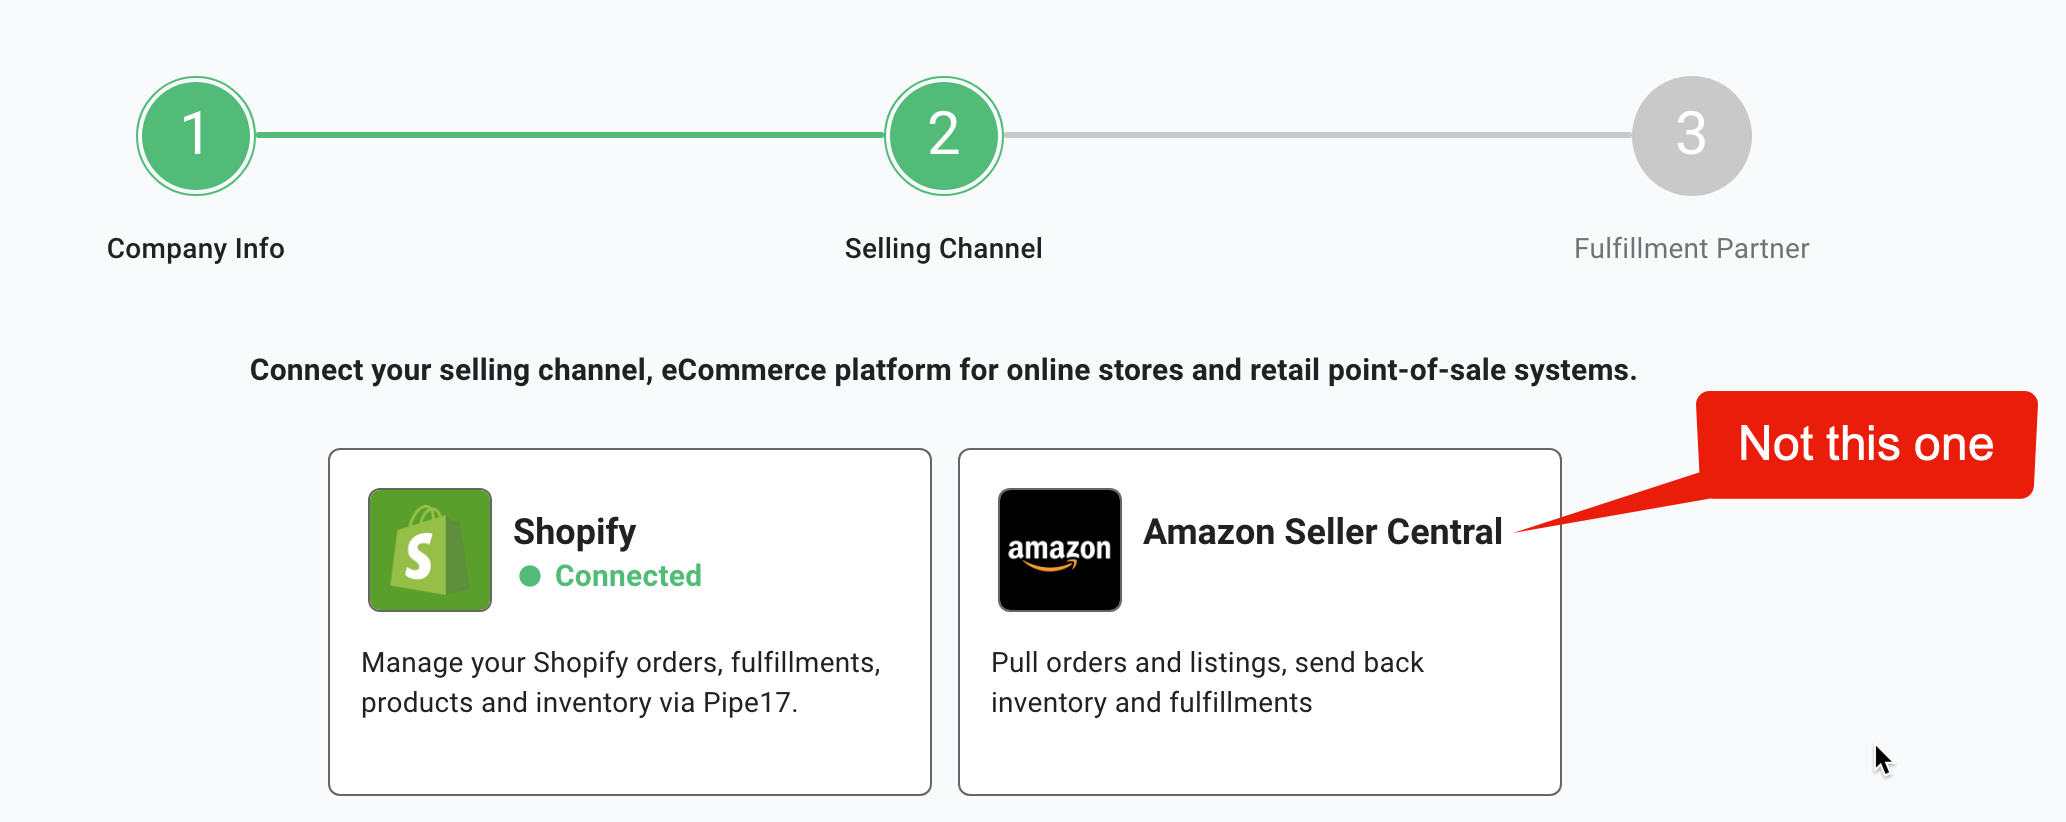The height and width of the screenshot is (822, 2066).
Task: Click the green progress line between steps 1 and 2
Action: 570,135
